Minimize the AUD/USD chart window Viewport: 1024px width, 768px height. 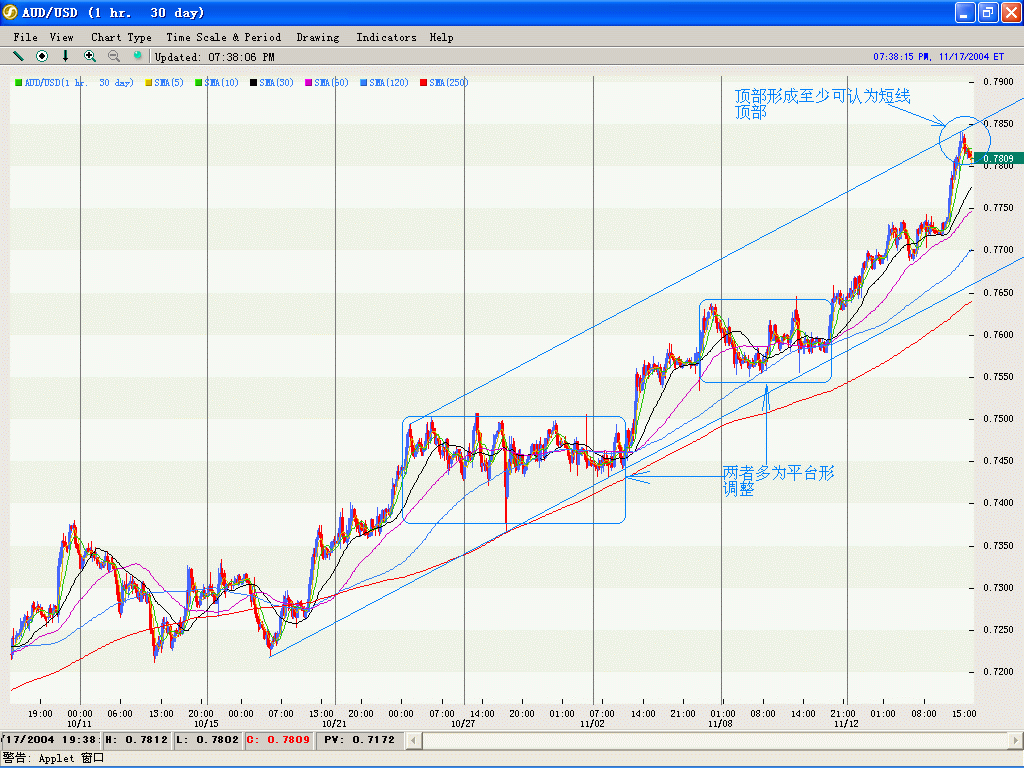pos(965,12)
